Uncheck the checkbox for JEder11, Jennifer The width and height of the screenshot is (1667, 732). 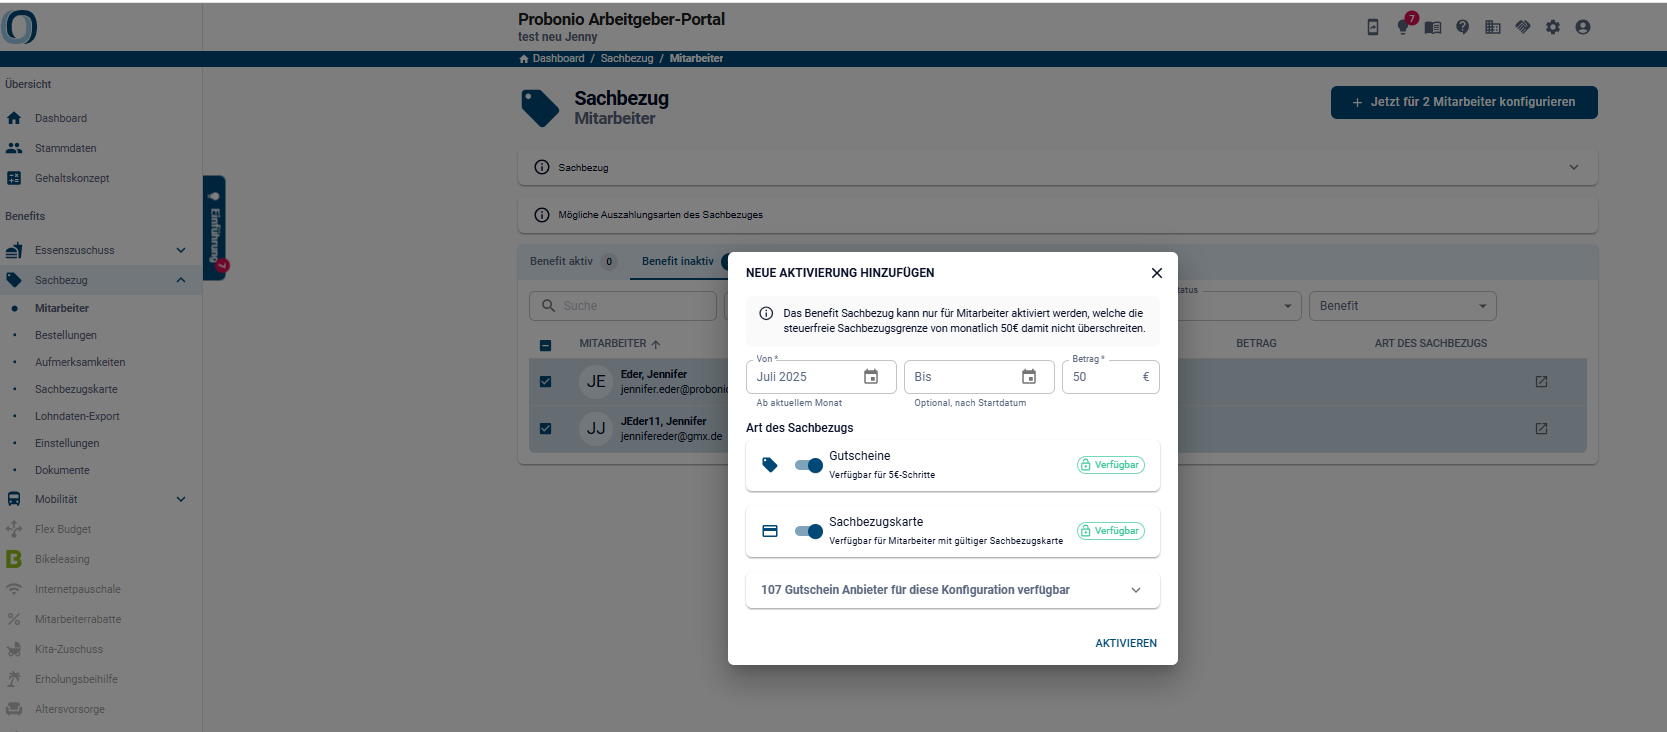(x=545, y=428)
